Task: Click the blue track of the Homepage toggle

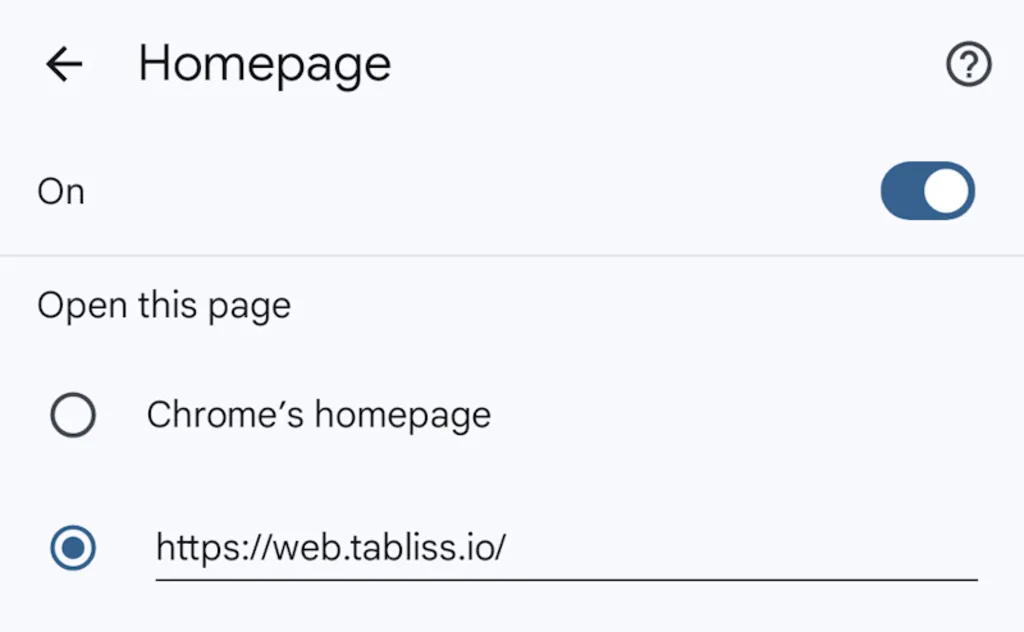Action: pos(900,191)
